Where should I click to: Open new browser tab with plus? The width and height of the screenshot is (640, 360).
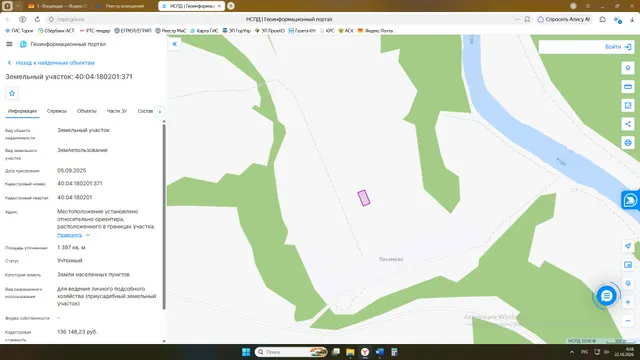tap(231, 6)
